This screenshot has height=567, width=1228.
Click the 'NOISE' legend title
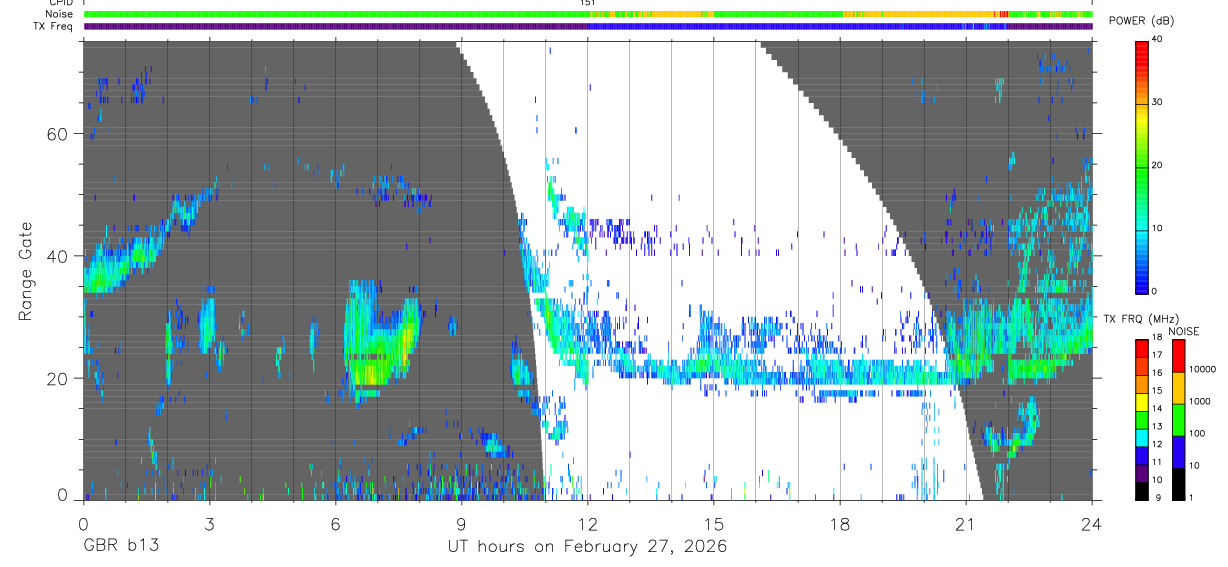1183,331
